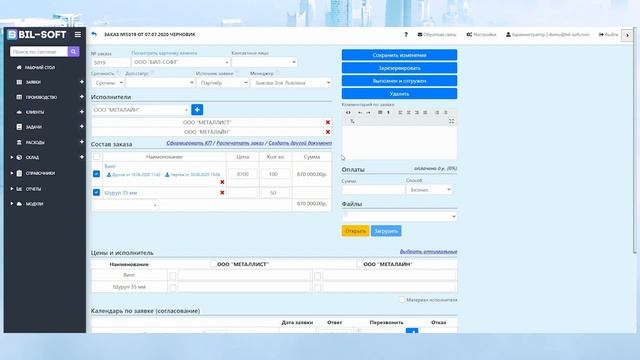The width and height of the screenshot is (640, 360).
Task: Add a new Расходы entry with plus icon
Action: 82,142
